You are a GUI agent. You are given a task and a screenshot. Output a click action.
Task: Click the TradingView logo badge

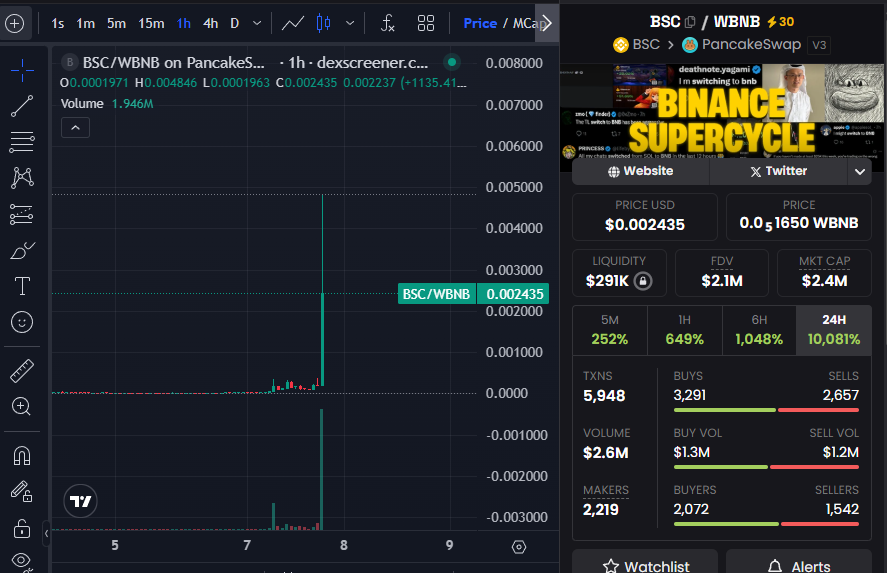tap(80, 501)
